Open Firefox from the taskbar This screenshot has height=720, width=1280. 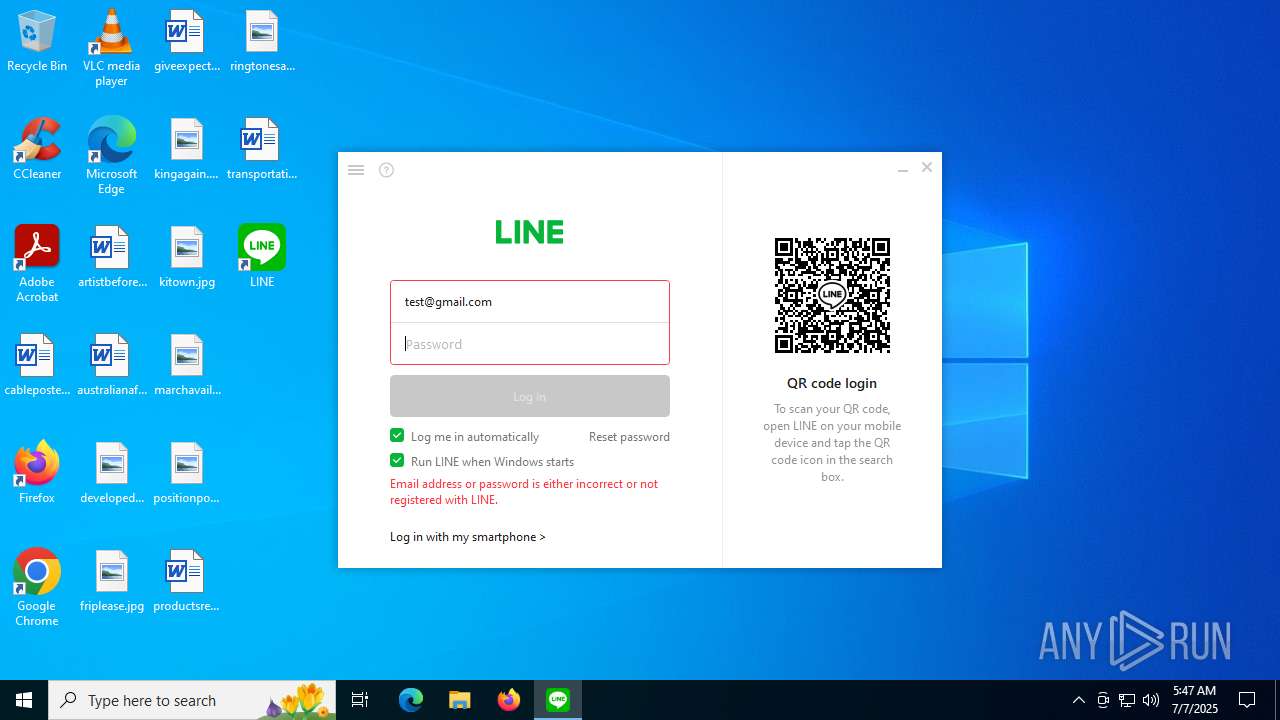click(x=509, y=700)
